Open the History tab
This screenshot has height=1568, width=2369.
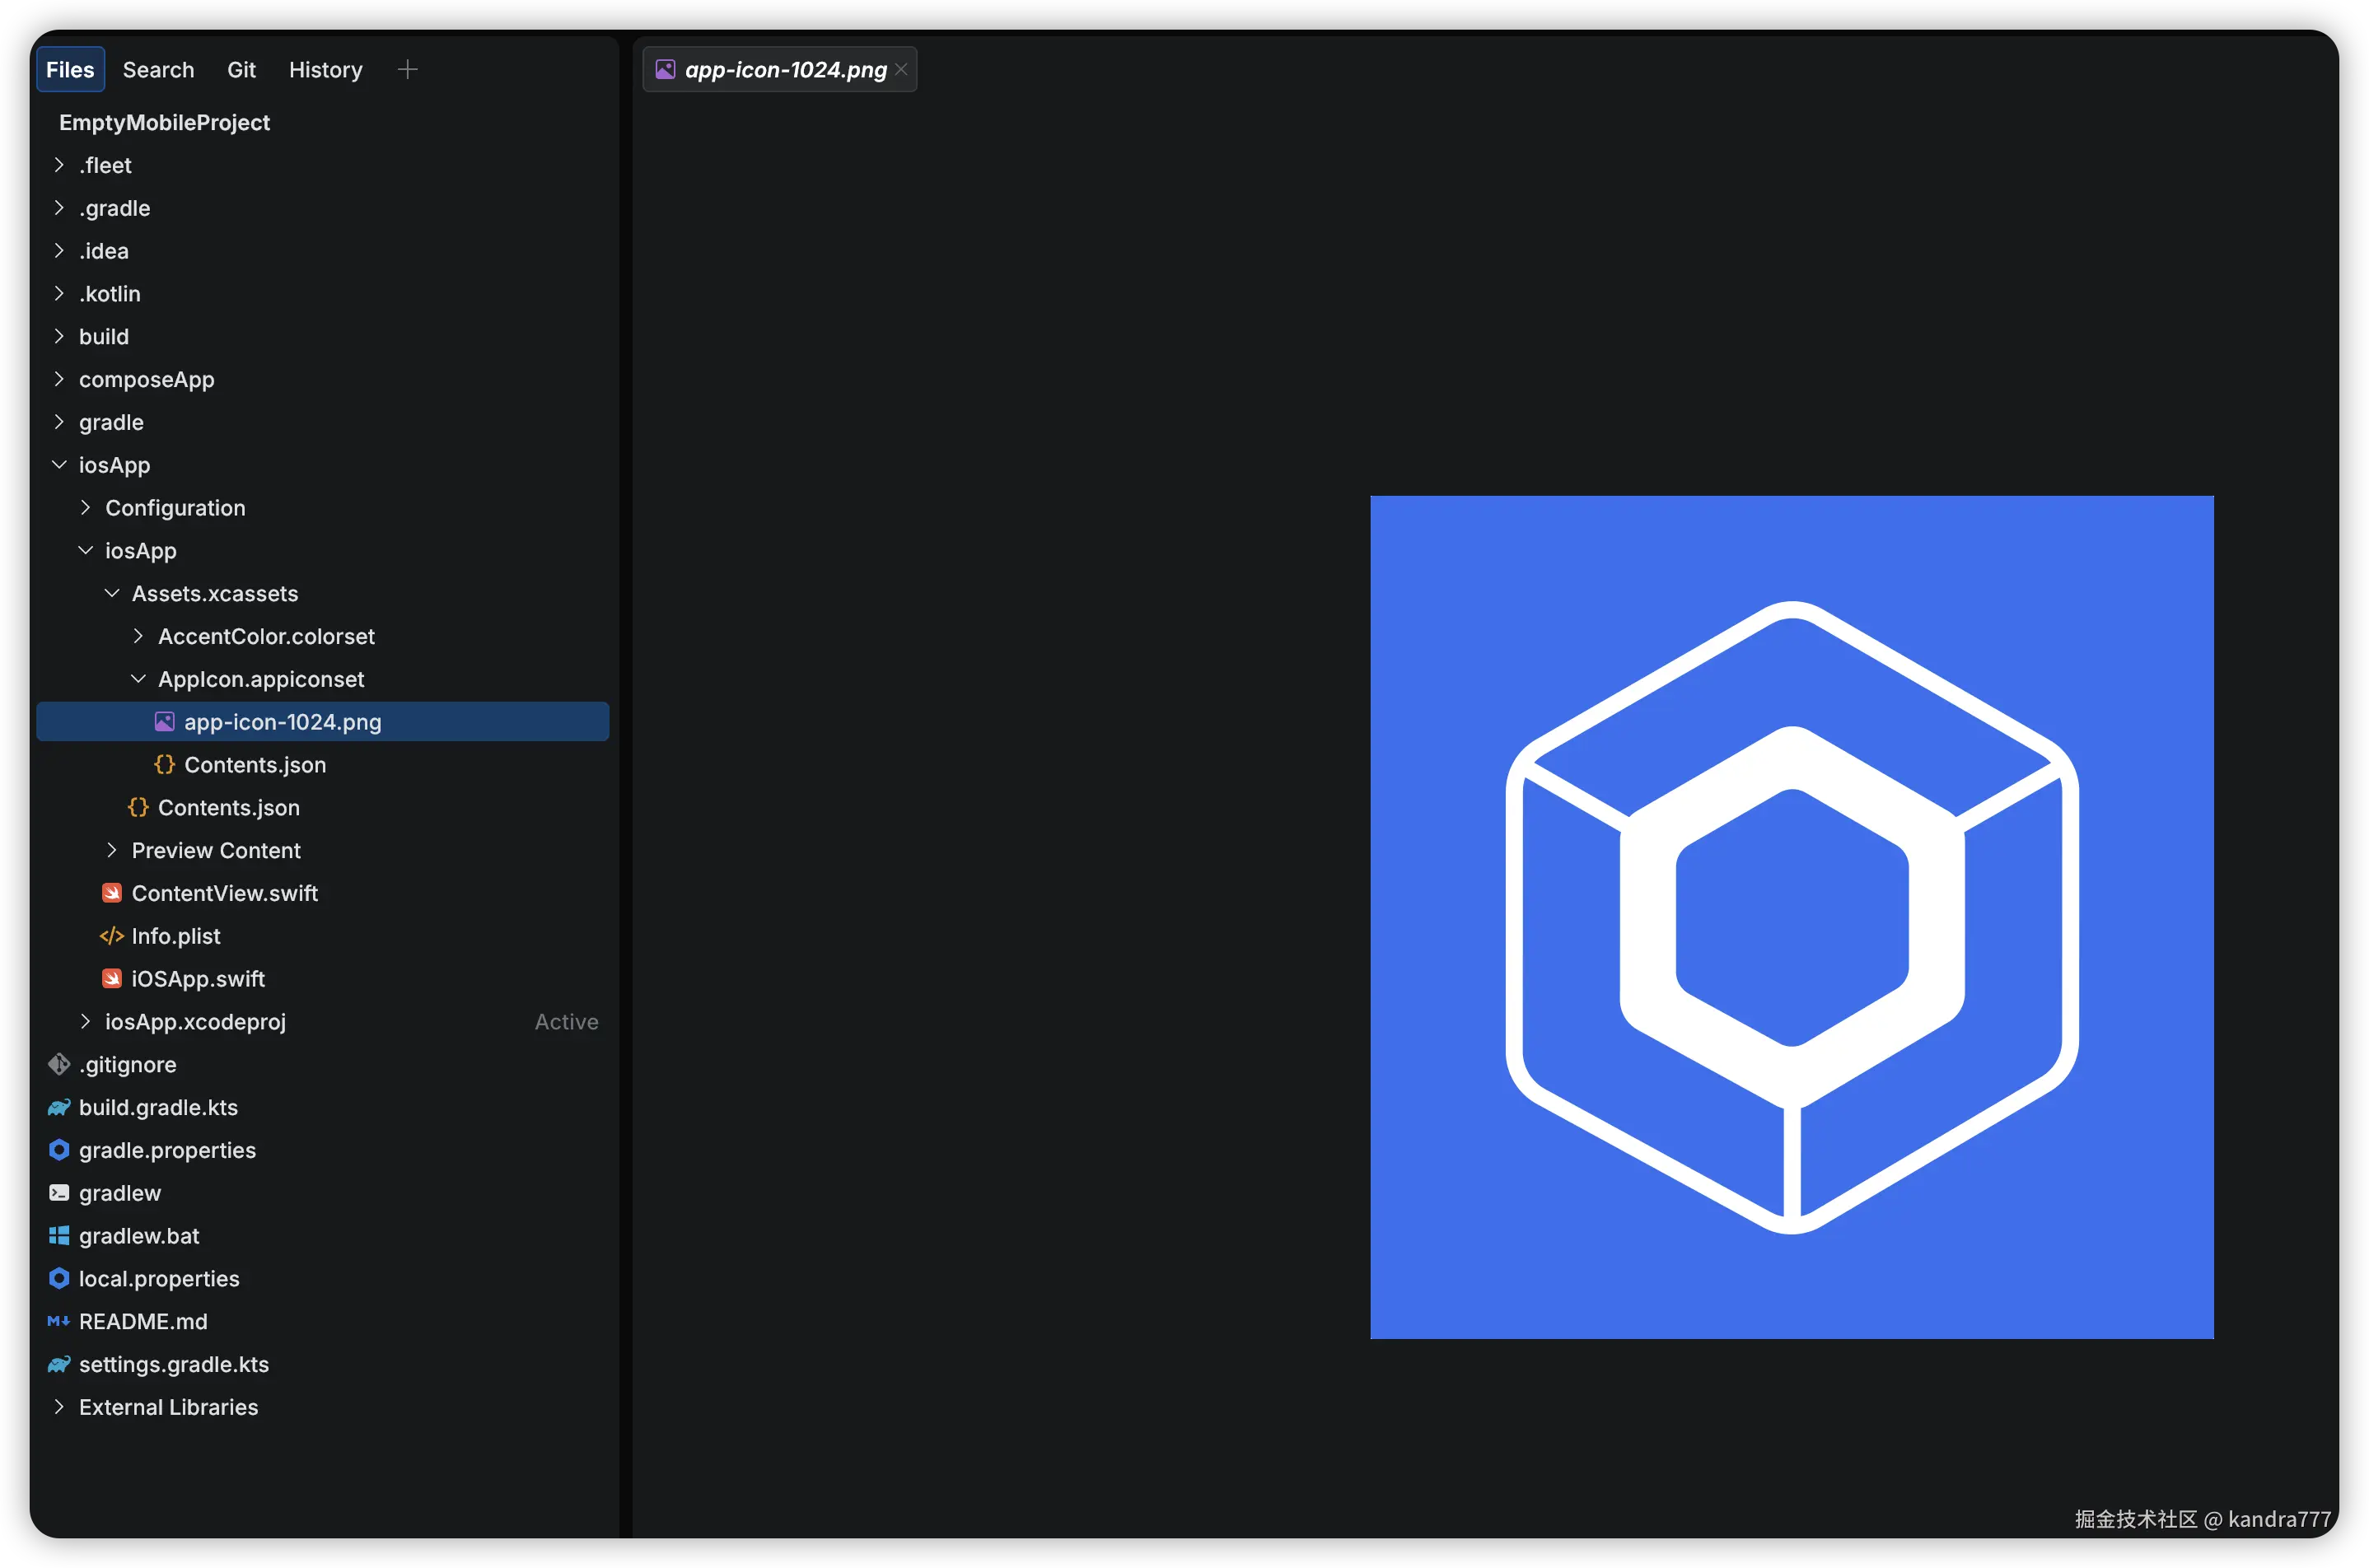(325, 69)
